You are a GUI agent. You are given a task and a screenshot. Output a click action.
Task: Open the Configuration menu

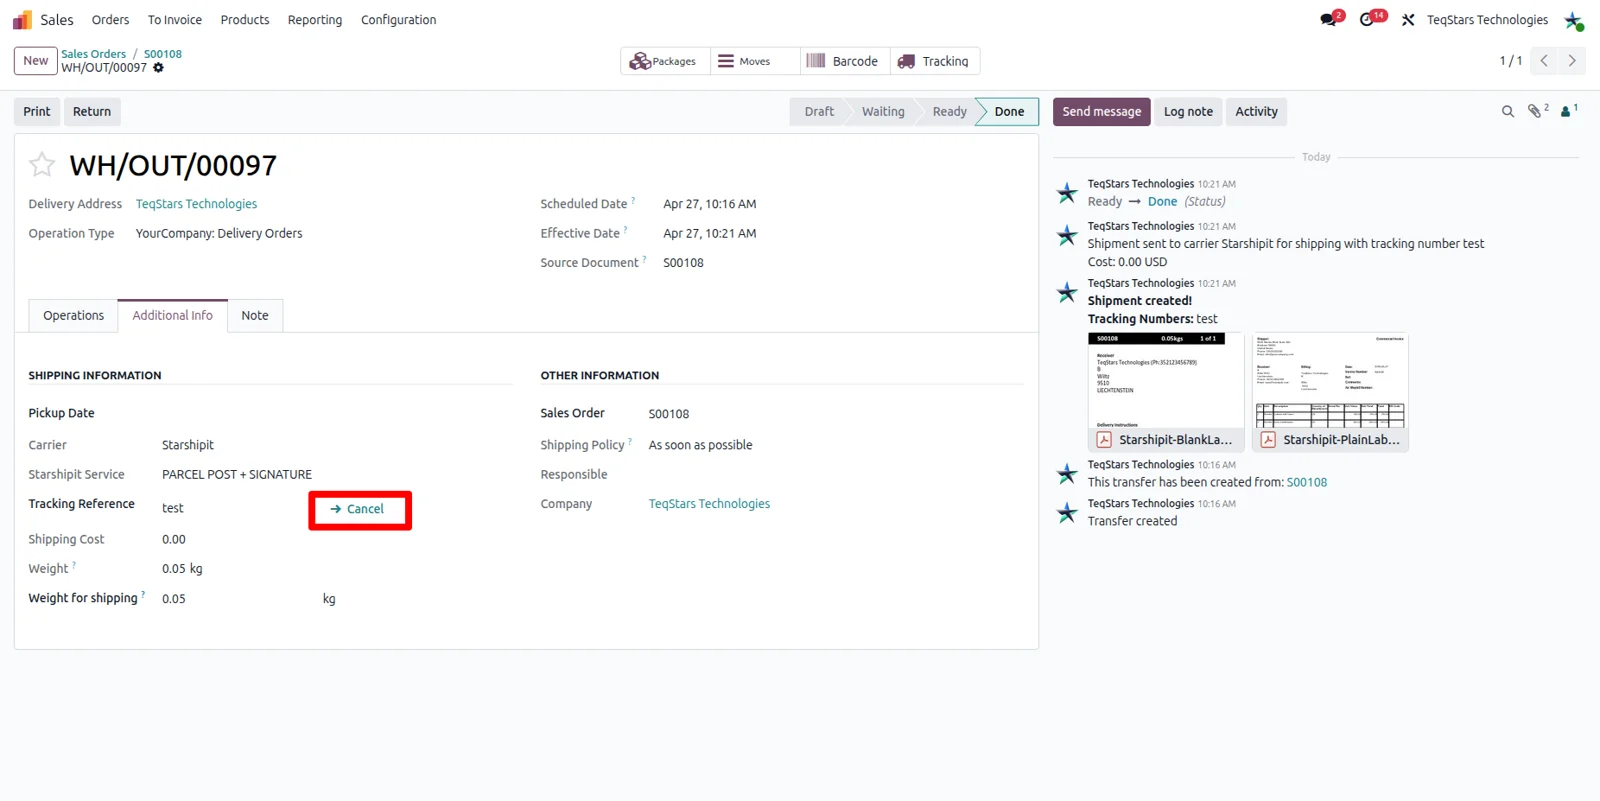[399, 20]
